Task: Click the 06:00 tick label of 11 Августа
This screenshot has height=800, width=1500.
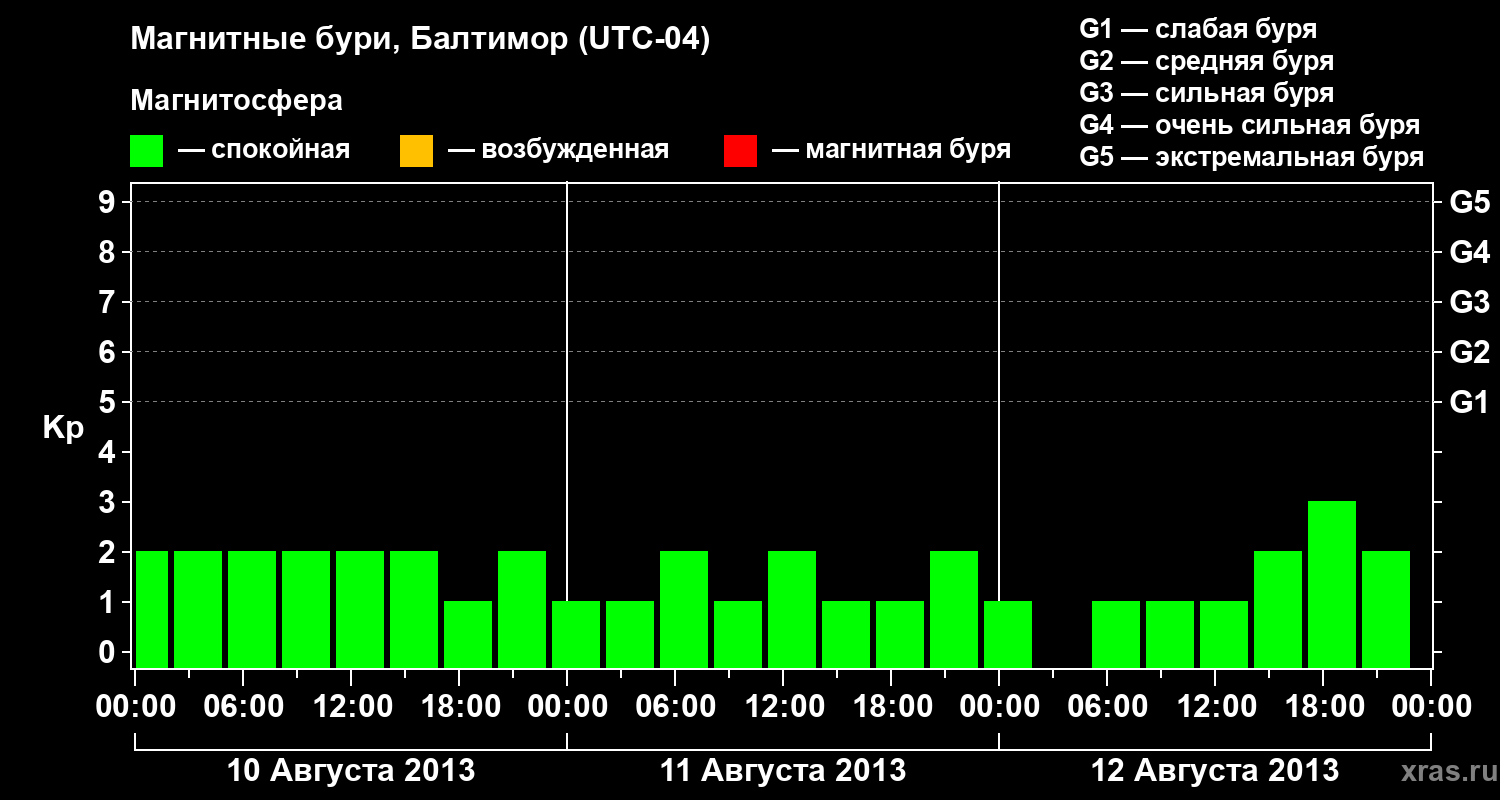Action: pyautogui.click(x=675, y=706)
